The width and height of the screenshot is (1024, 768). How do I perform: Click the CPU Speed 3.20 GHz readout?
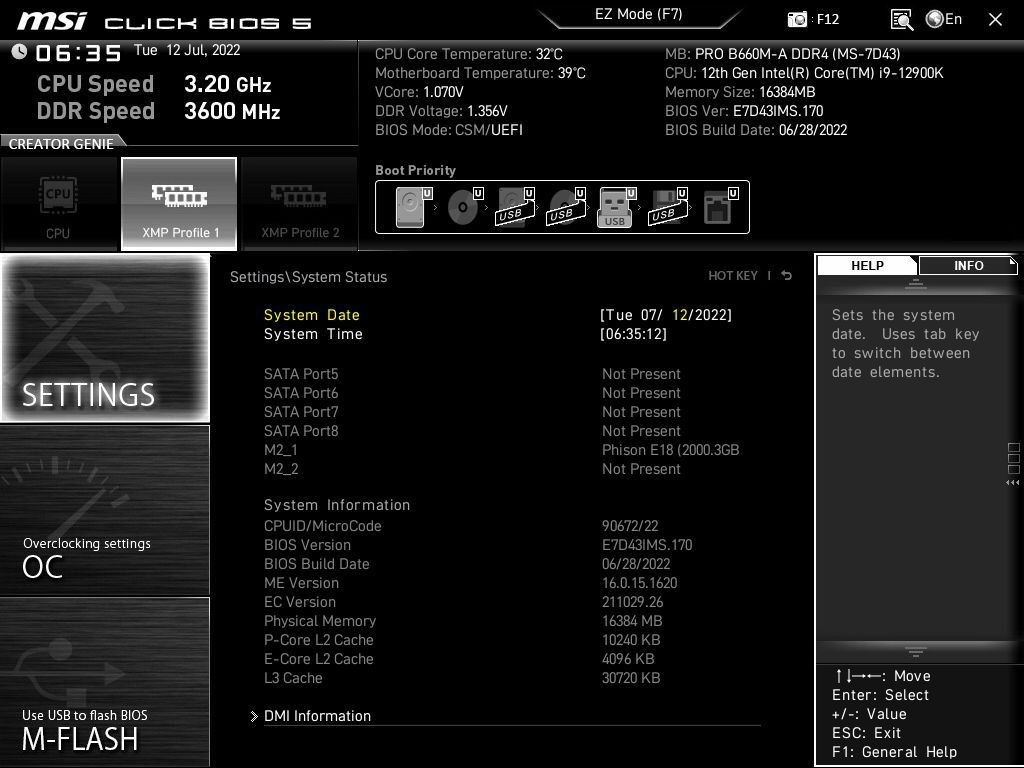coord(154,84)
